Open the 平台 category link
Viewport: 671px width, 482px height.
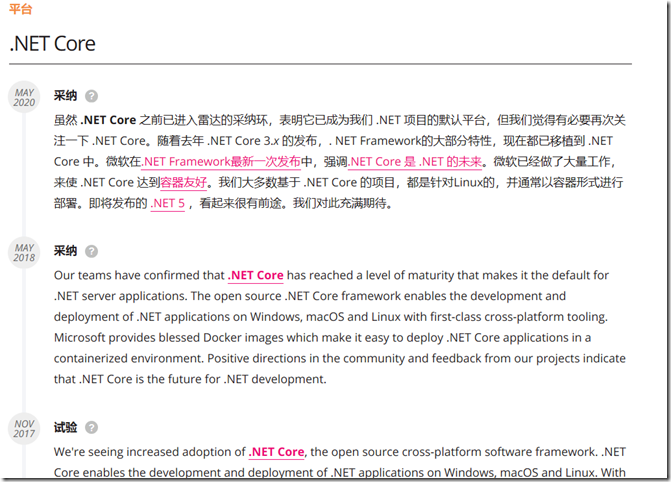pyautogui.click(x=20, y=9)
